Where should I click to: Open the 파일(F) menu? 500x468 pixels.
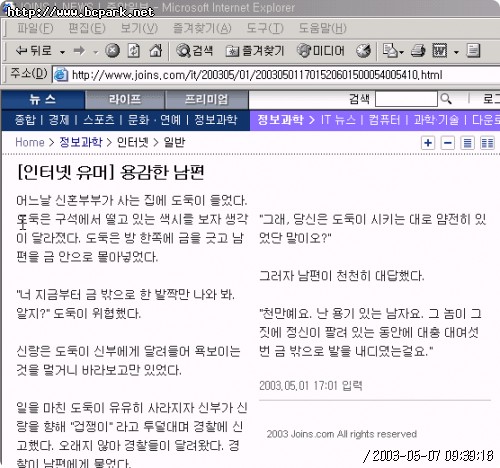point(35,28)
